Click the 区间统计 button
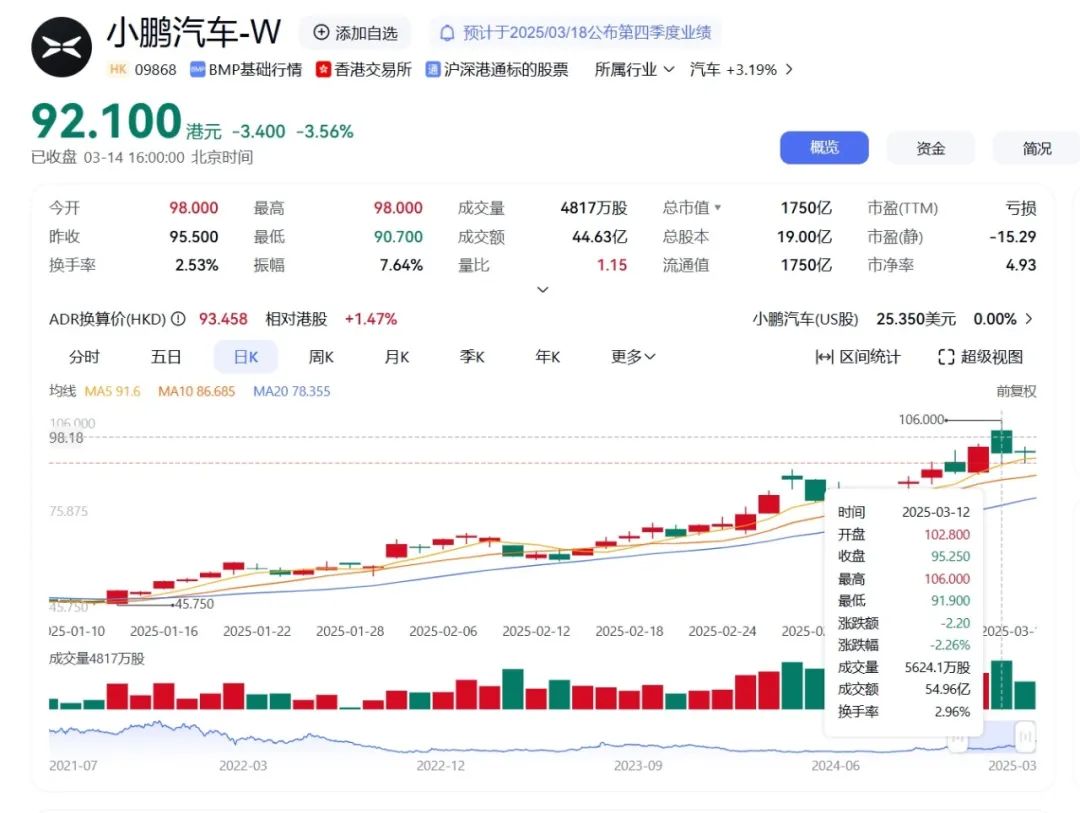 coord(858,357)
